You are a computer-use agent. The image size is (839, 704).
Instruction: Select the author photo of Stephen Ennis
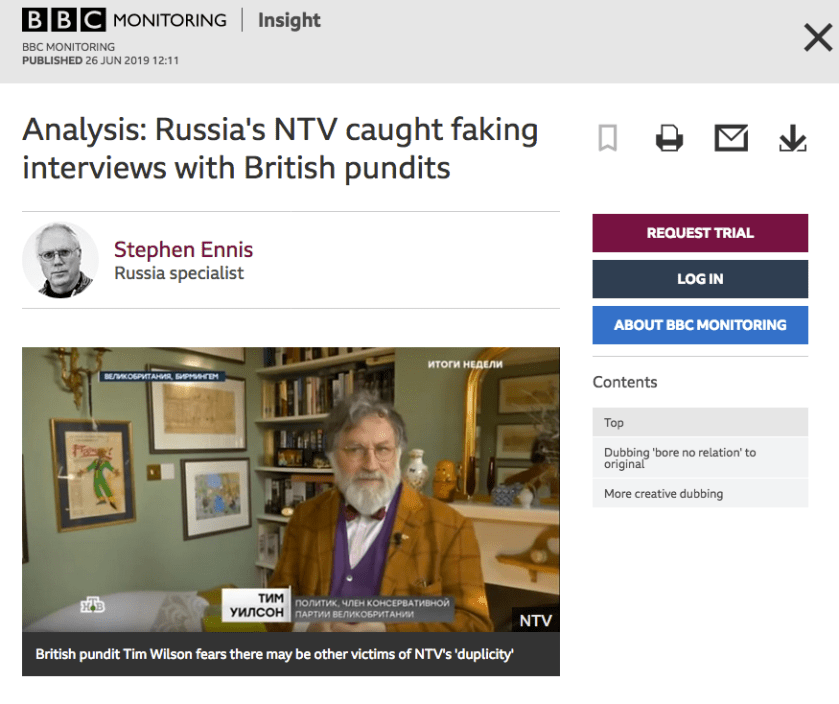tap(60, 260)
